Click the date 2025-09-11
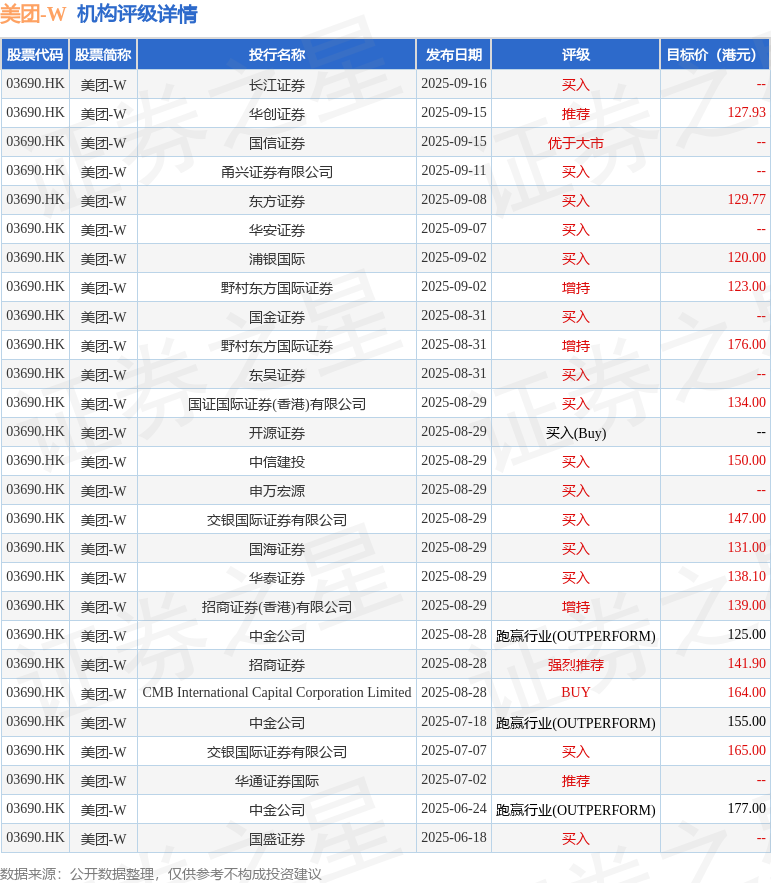771x883 pixels. (453, 170)
